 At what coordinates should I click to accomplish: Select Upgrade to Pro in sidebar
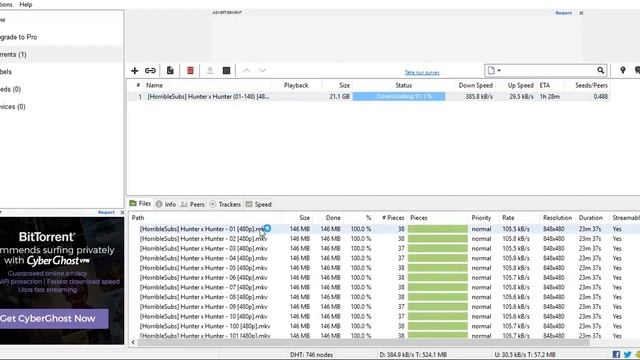19,37
